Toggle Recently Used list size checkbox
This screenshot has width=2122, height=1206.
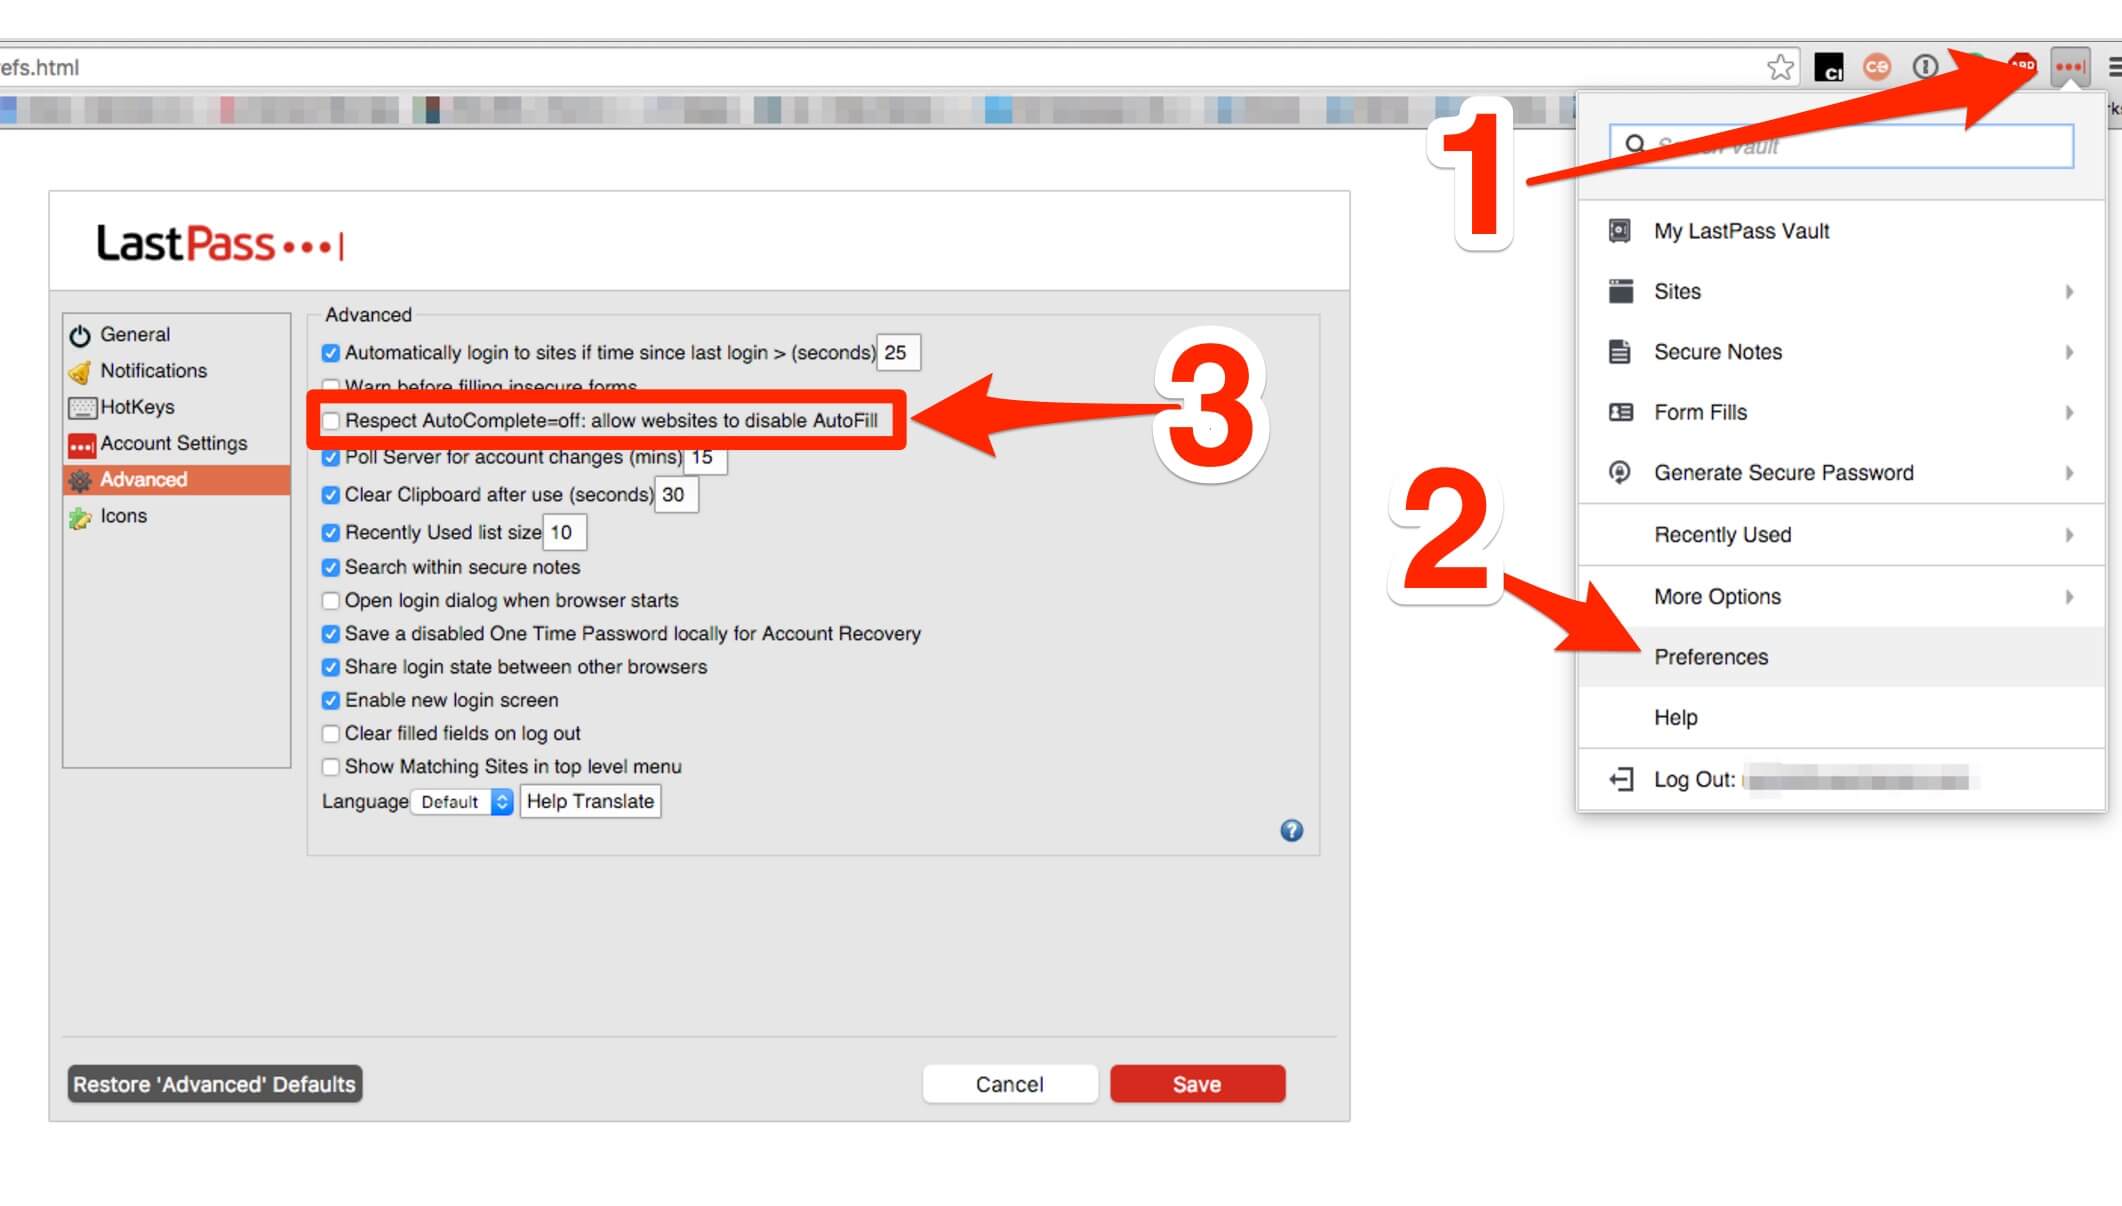pyautogui.click(x=330, y=533)
